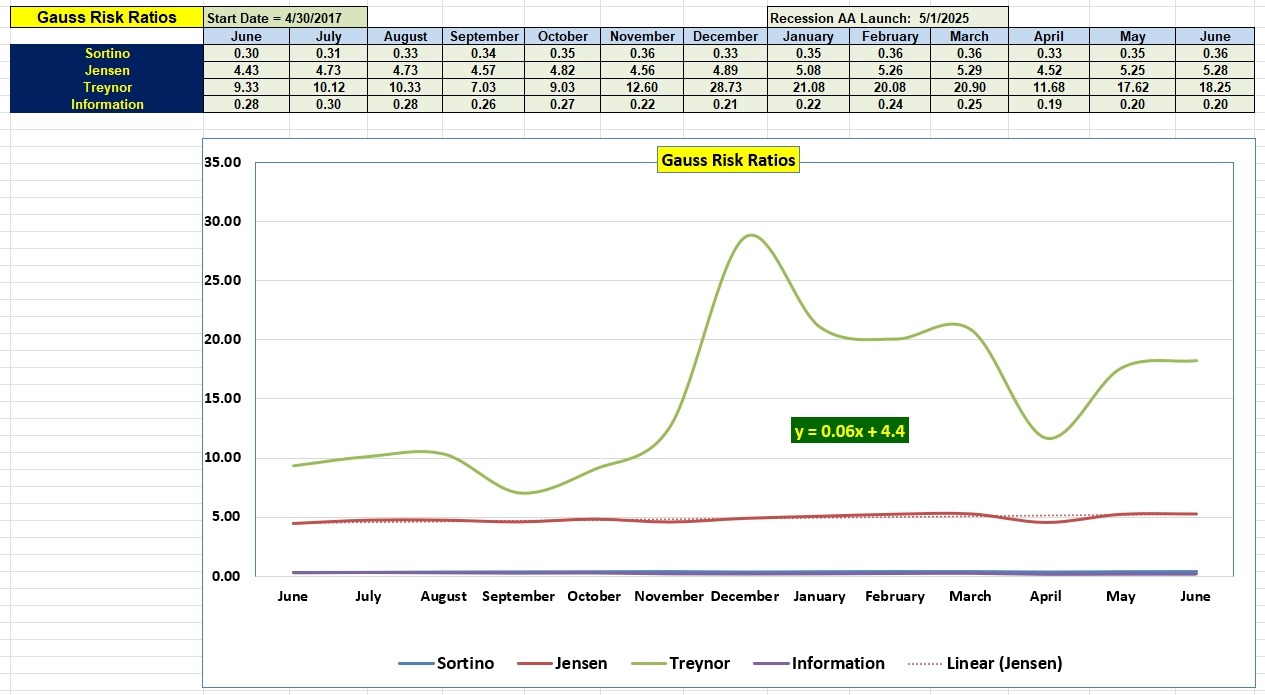Click the February column header
Screen dimensions: 1265x695
(x=890, y=36)
